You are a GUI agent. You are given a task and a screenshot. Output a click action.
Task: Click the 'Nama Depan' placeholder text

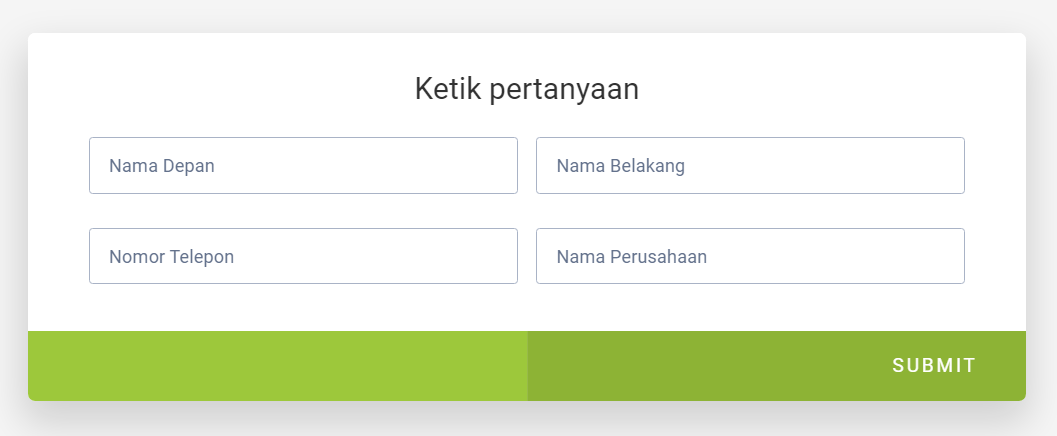(x=162, y=166)
